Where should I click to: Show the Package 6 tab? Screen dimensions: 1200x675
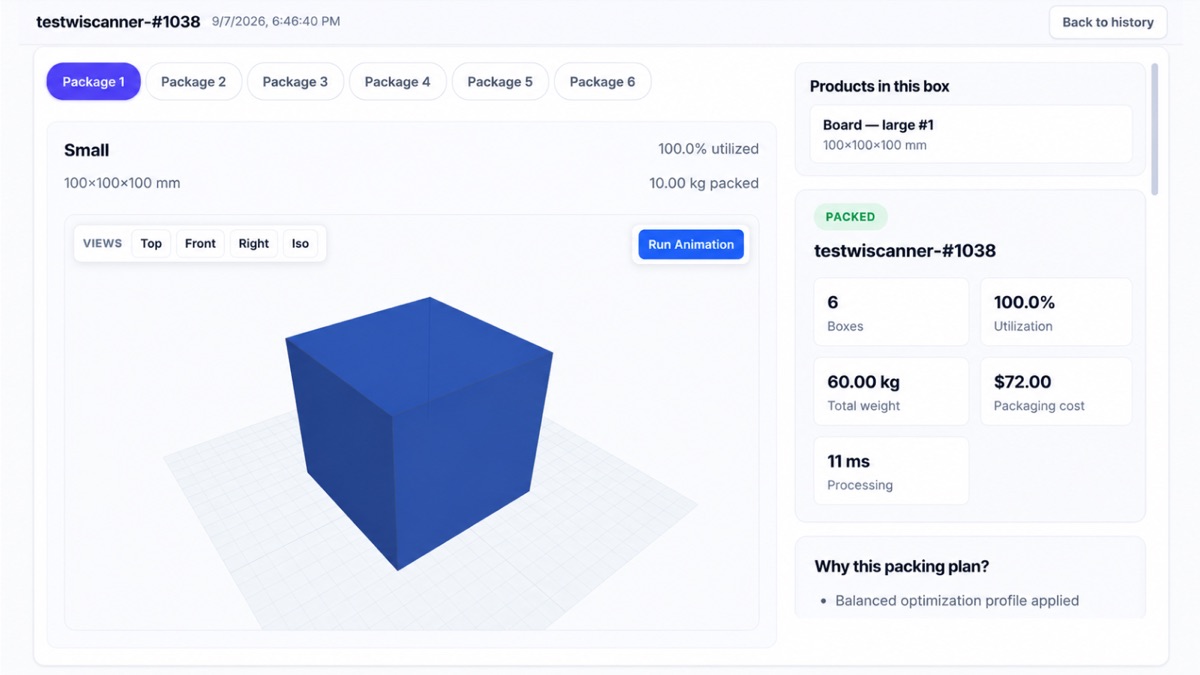pyautogui.click(x=602, y=82)
